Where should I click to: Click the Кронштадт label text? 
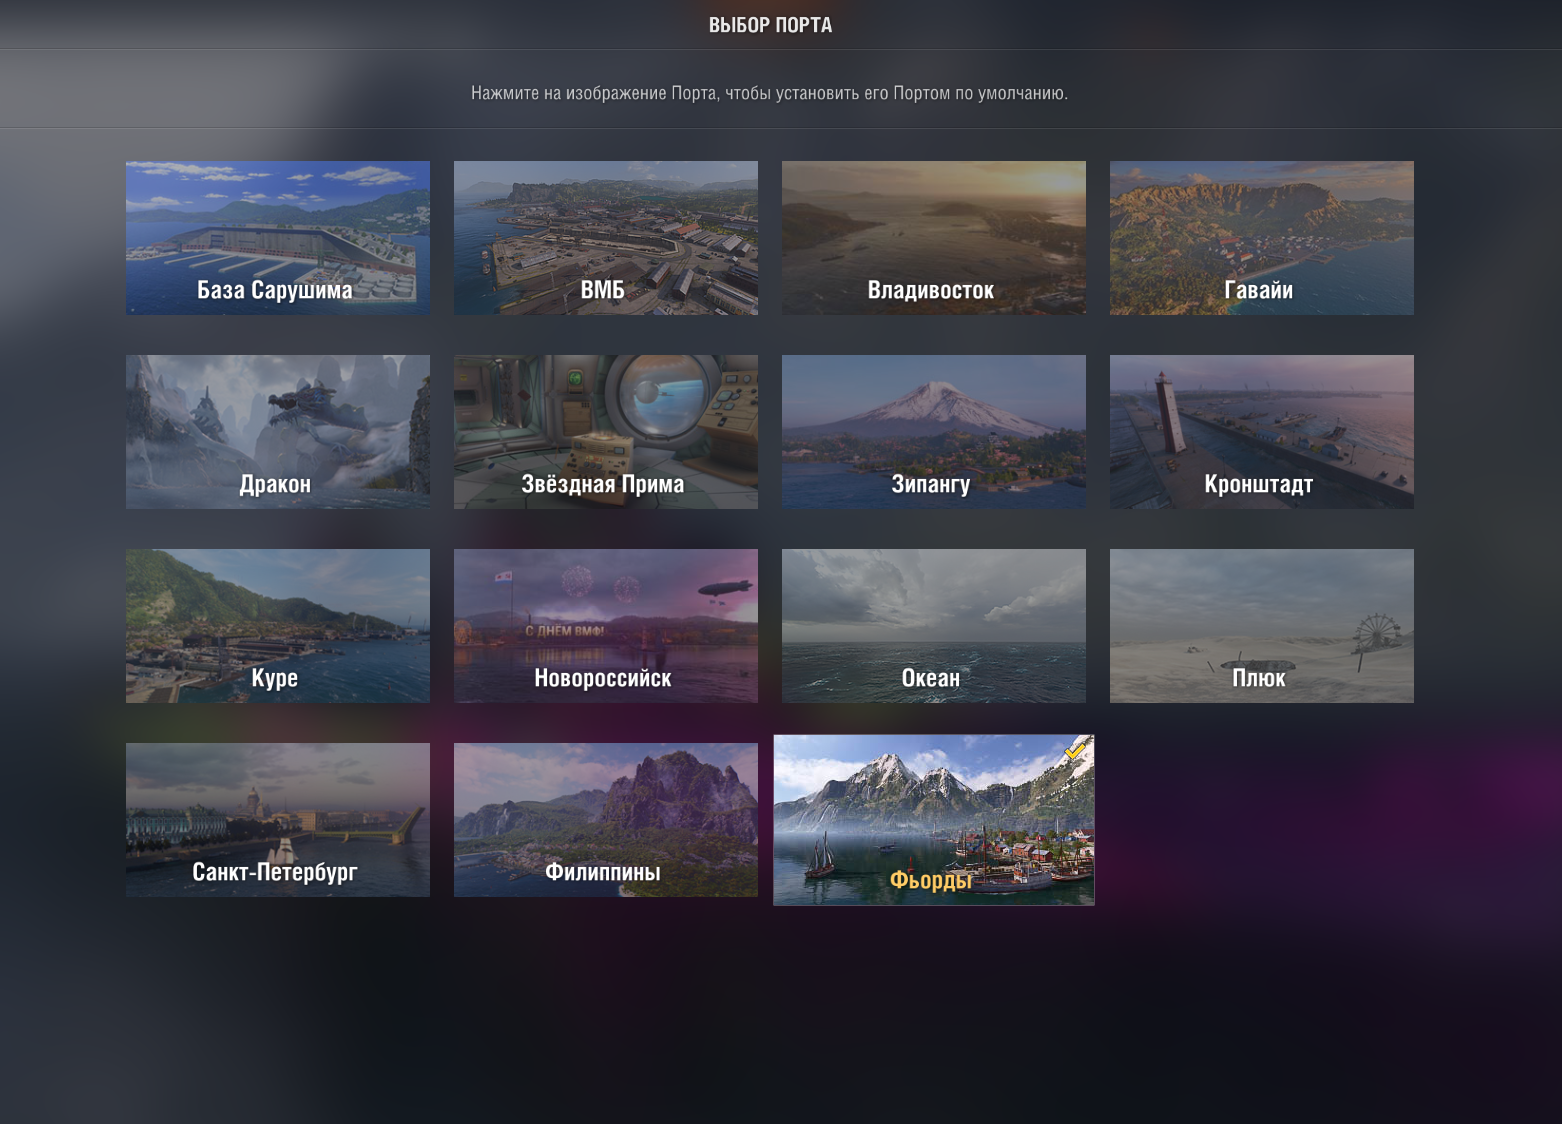pos(1259,484)
